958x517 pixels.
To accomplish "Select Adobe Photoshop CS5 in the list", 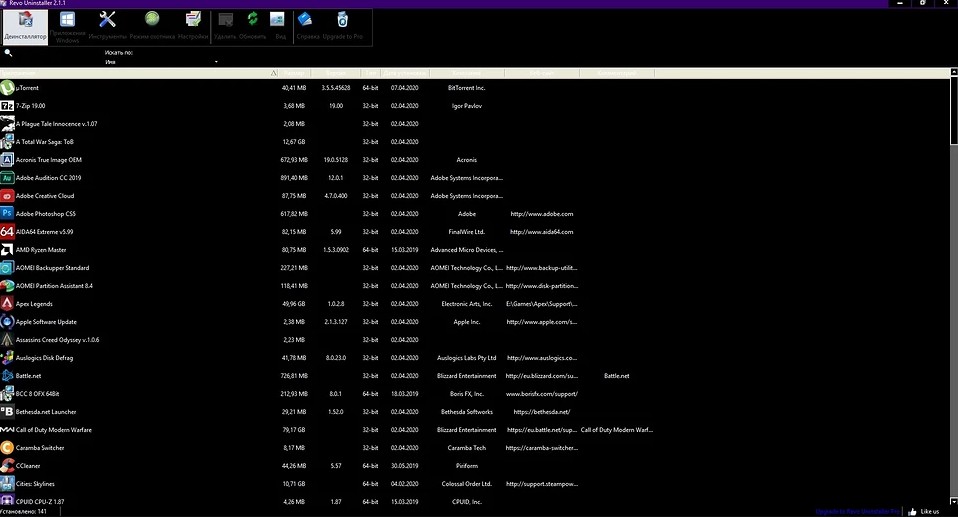I will pyautogui.click(x=45, y=214).
